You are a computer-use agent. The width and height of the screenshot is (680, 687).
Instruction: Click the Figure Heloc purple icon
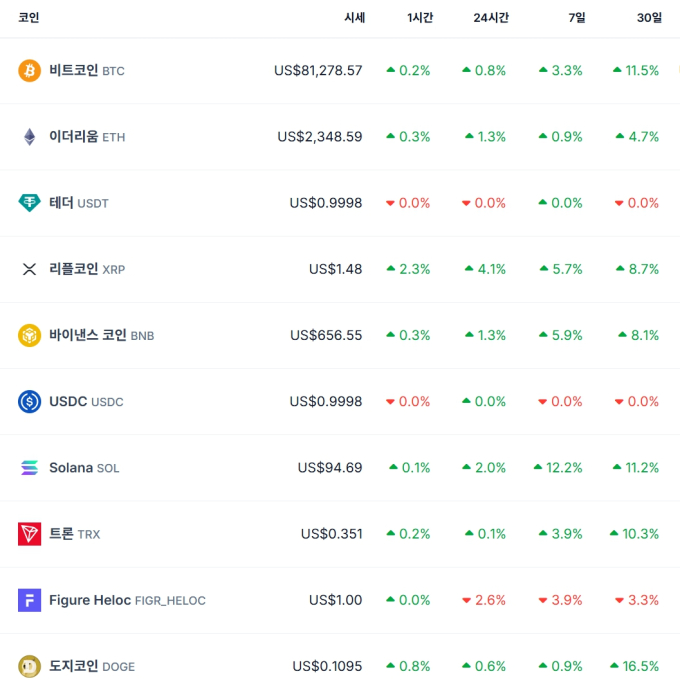[x=29, y=600]
